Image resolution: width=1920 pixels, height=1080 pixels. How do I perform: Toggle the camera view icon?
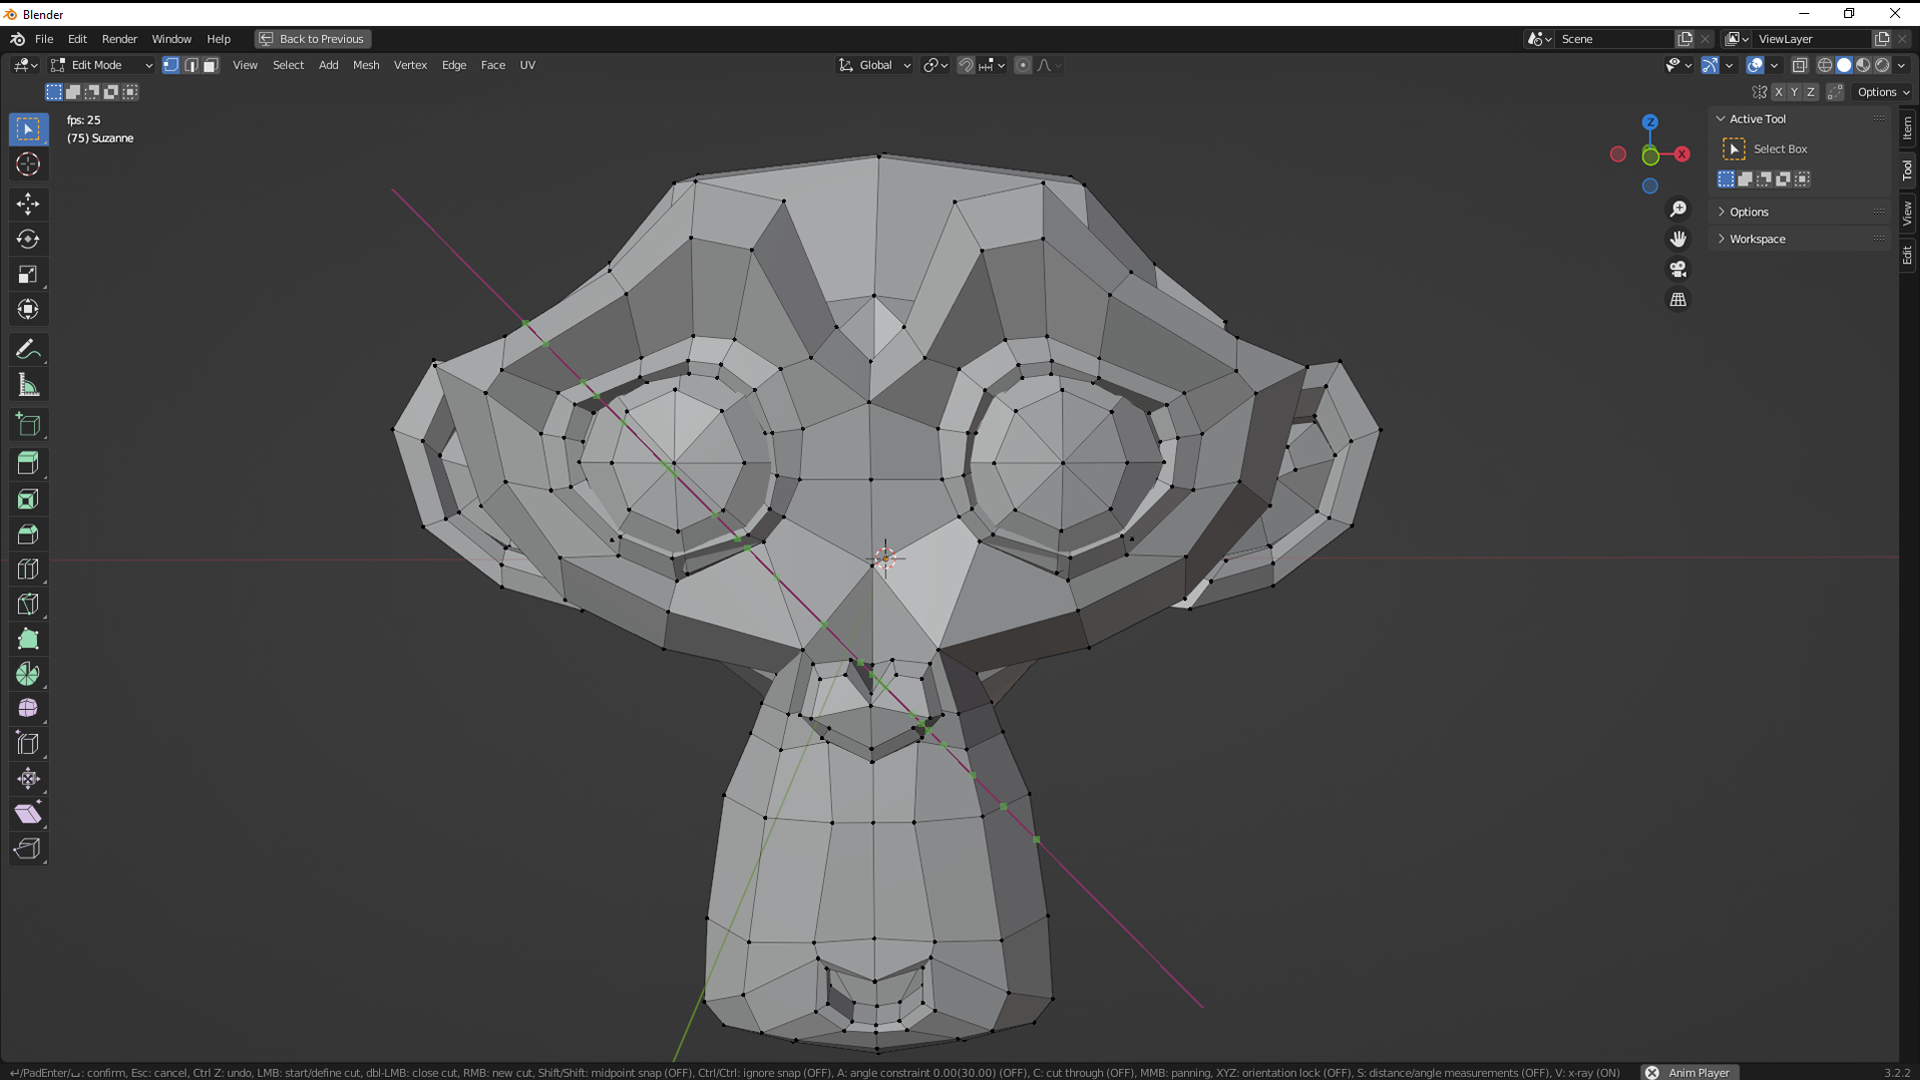pos(1679,269)
